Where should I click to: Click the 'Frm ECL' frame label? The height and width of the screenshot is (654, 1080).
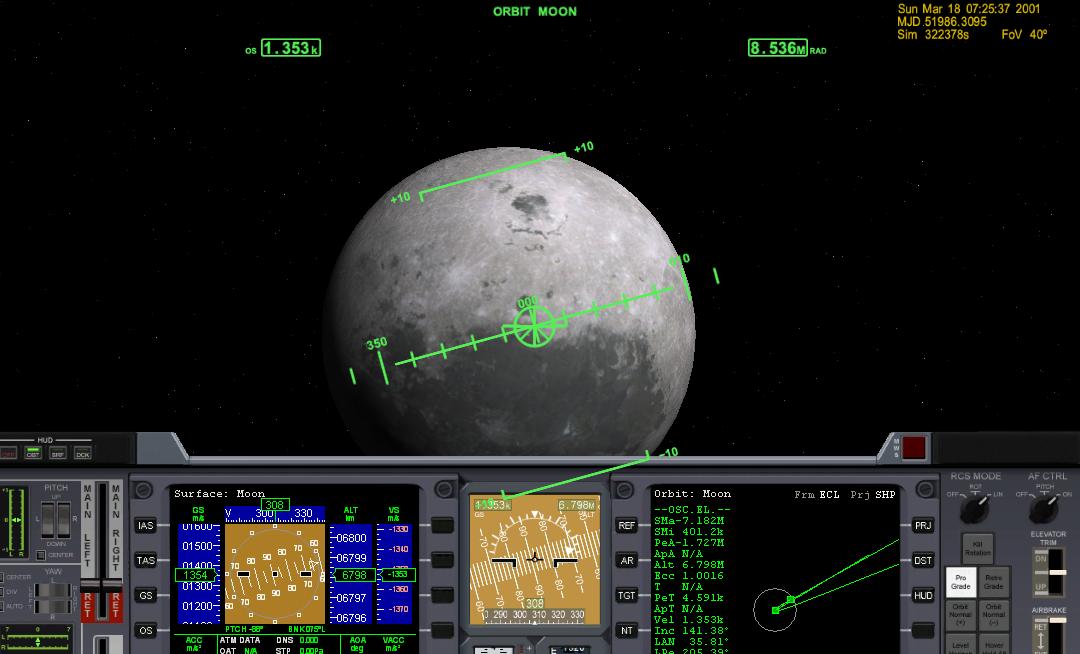pos(817,494)
